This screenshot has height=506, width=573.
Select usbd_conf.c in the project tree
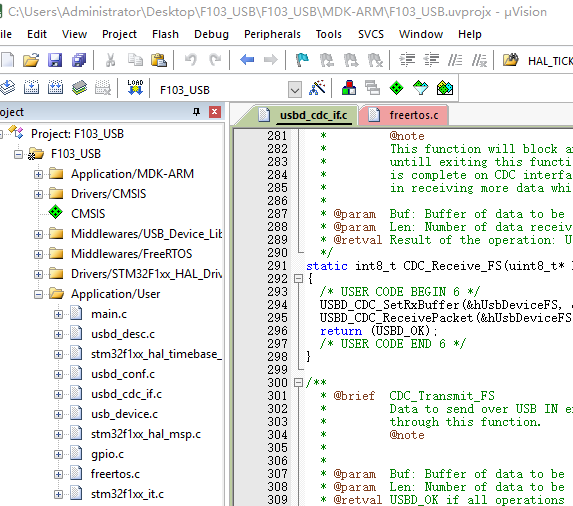click(x=123, y=374)
